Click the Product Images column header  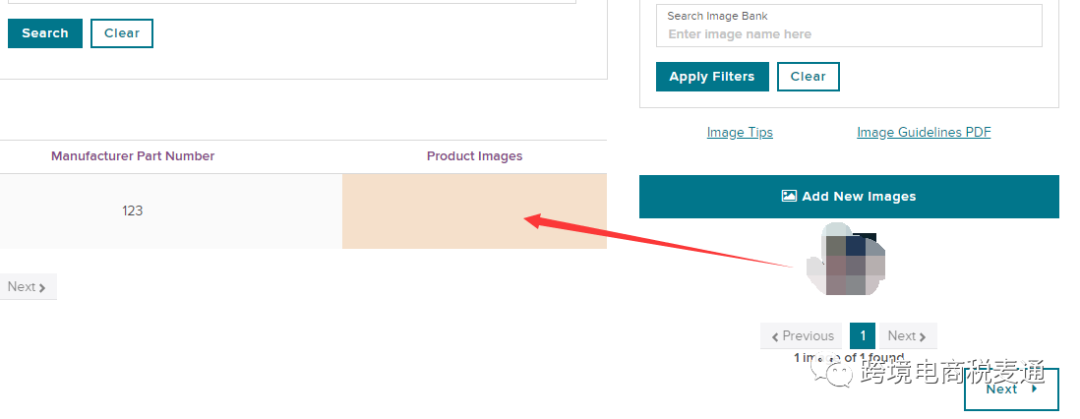[475, 156]
